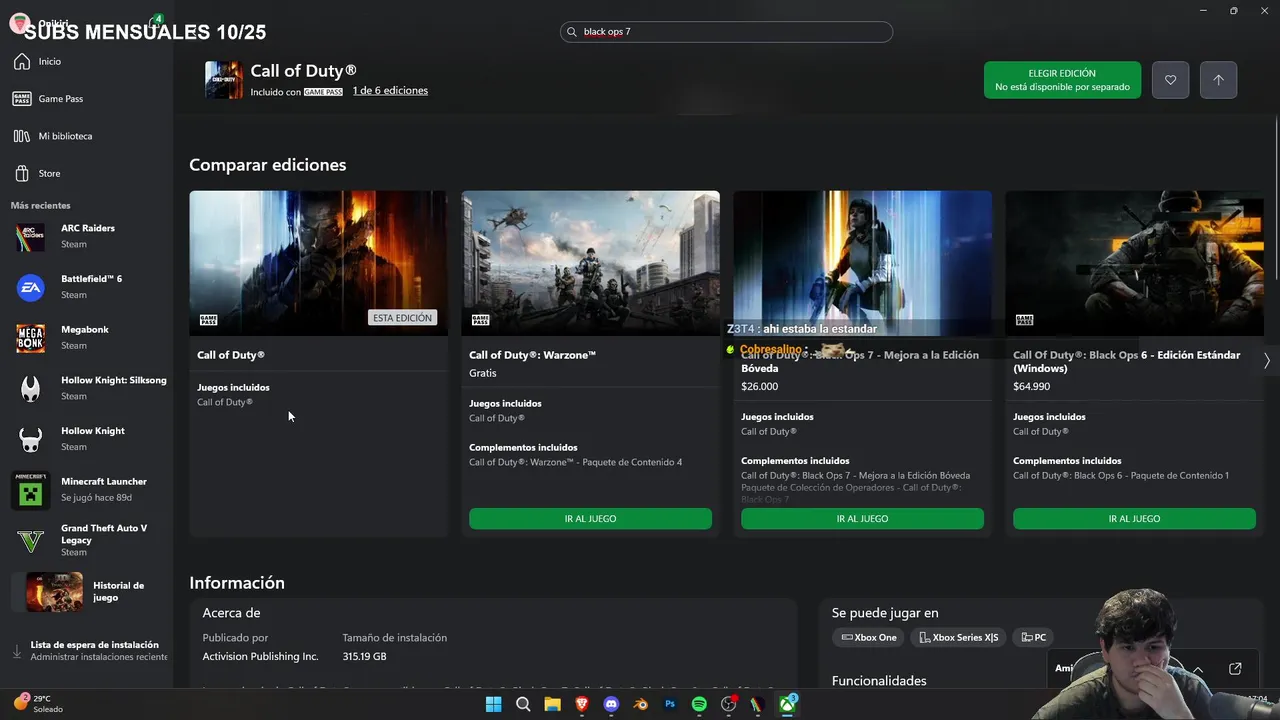Image resolution: width=1280 pixels, height=720 pixels.
Task: Open Black Ops 6 Edición Estándar card image
Action: pyautogui.click(x=1134, y=263)
